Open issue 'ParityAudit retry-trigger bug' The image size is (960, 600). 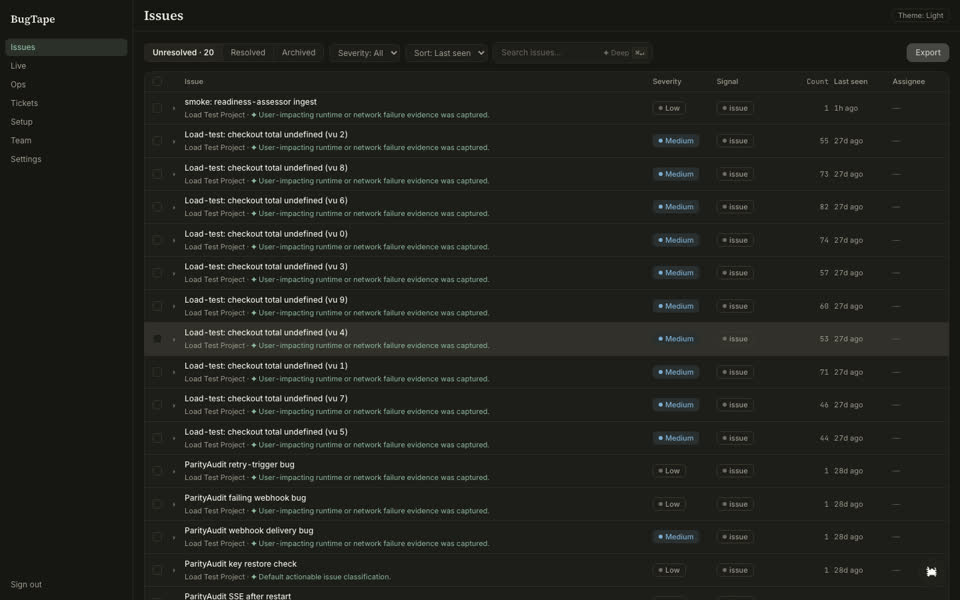pyautogui.click(x=239, y=465)
